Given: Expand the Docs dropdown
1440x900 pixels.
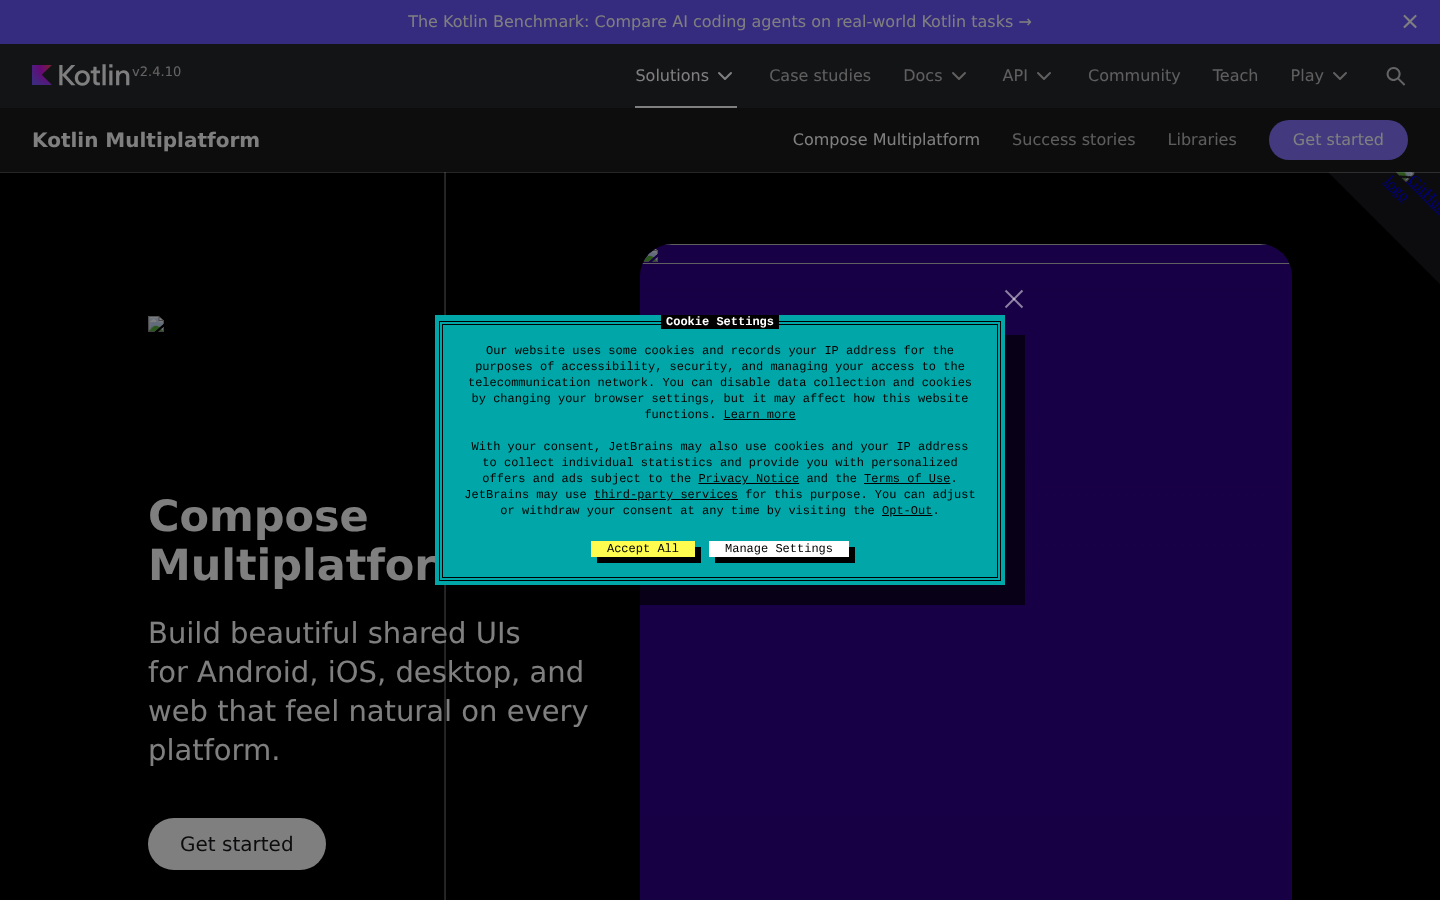Looking at the screenshot, I should point(935,76).
